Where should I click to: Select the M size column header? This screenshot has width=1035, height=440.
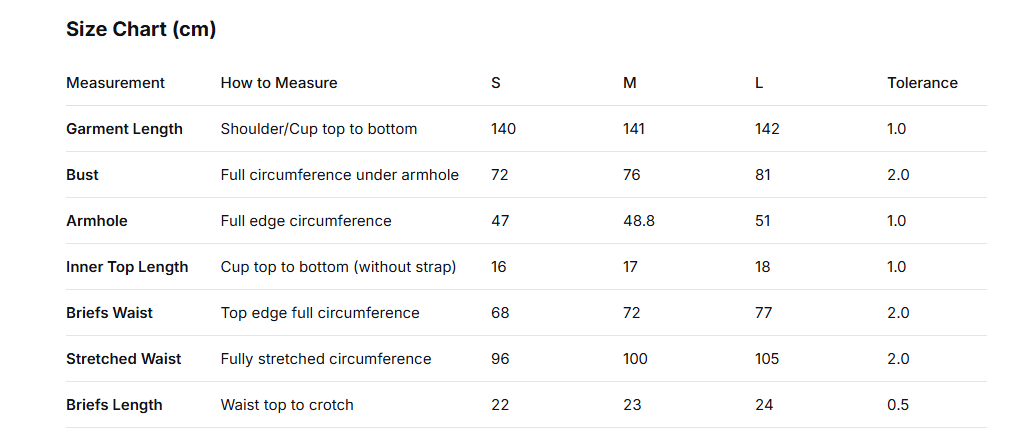[x=630, y=83]
